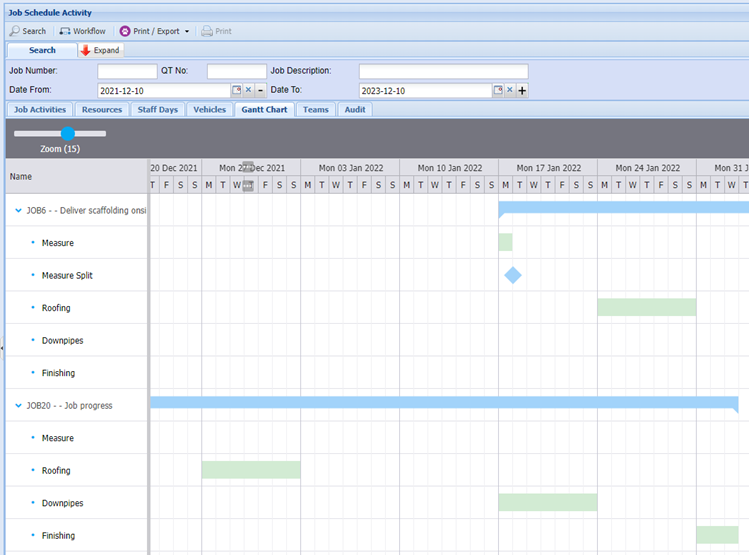
Task: Select the Search panel tab
Action: [x=42, y=50]
